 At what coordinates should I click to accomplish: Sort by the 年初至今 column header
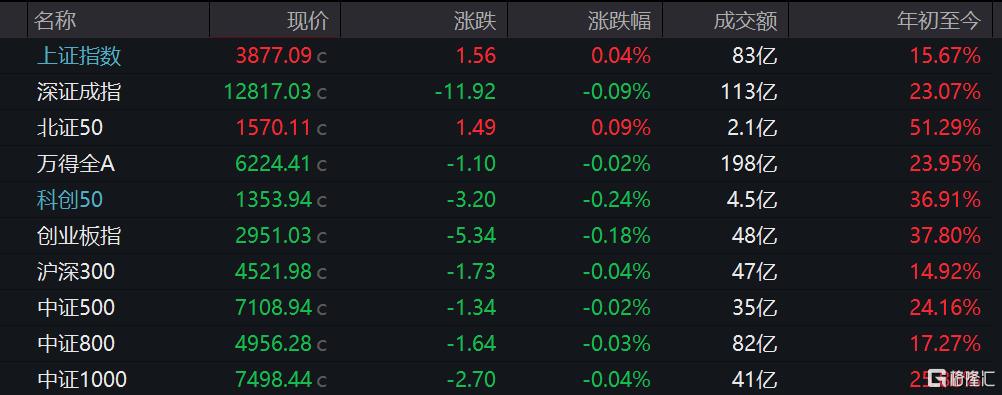[x=939, y=20]
